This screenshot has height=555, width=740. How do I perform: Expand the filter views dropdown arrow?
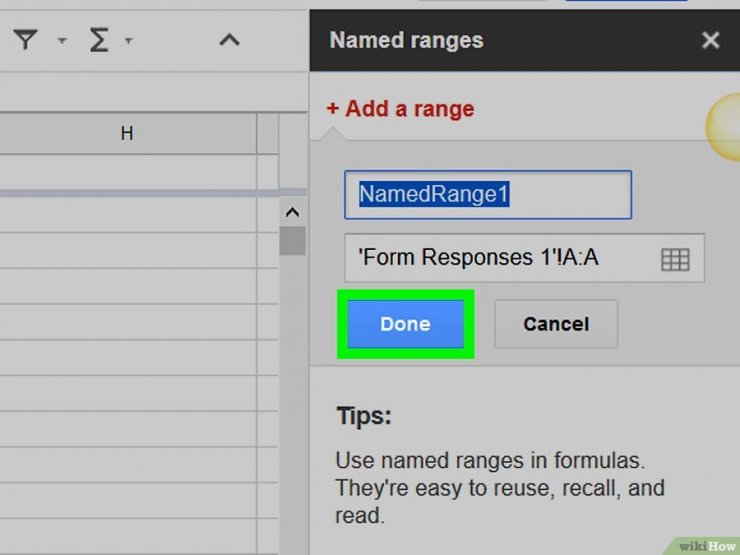(62, 41)
